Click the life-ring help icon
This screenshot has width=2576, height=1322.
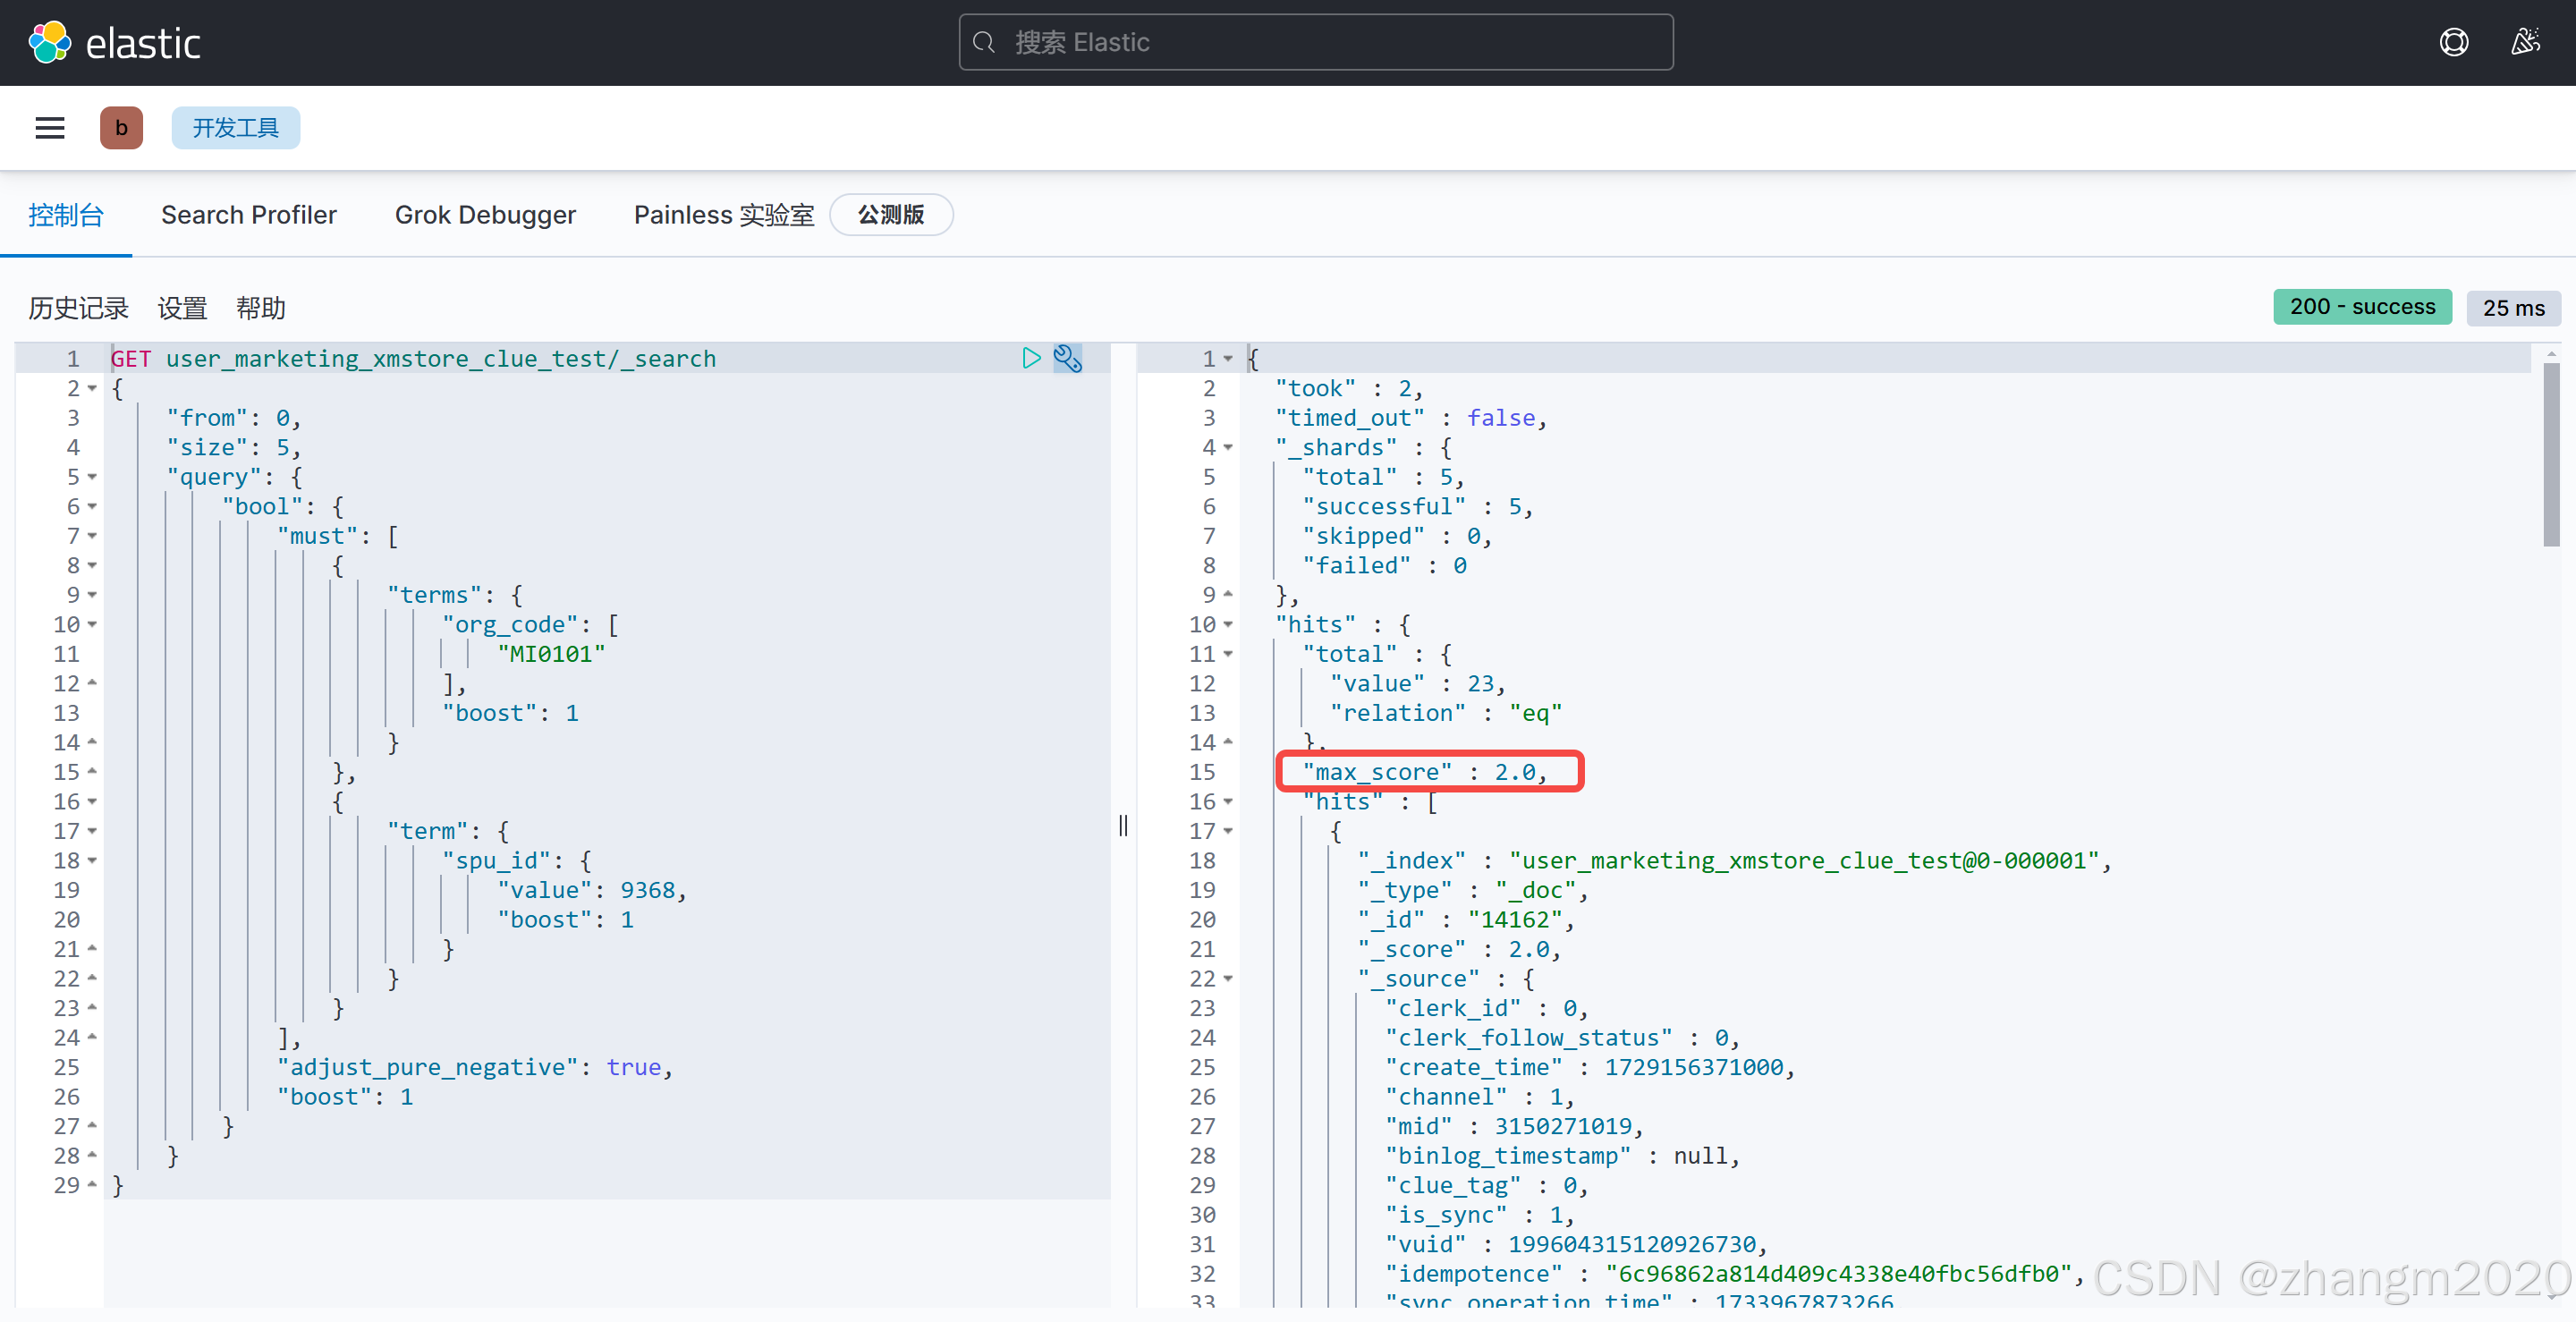(x=2454, y=42)
